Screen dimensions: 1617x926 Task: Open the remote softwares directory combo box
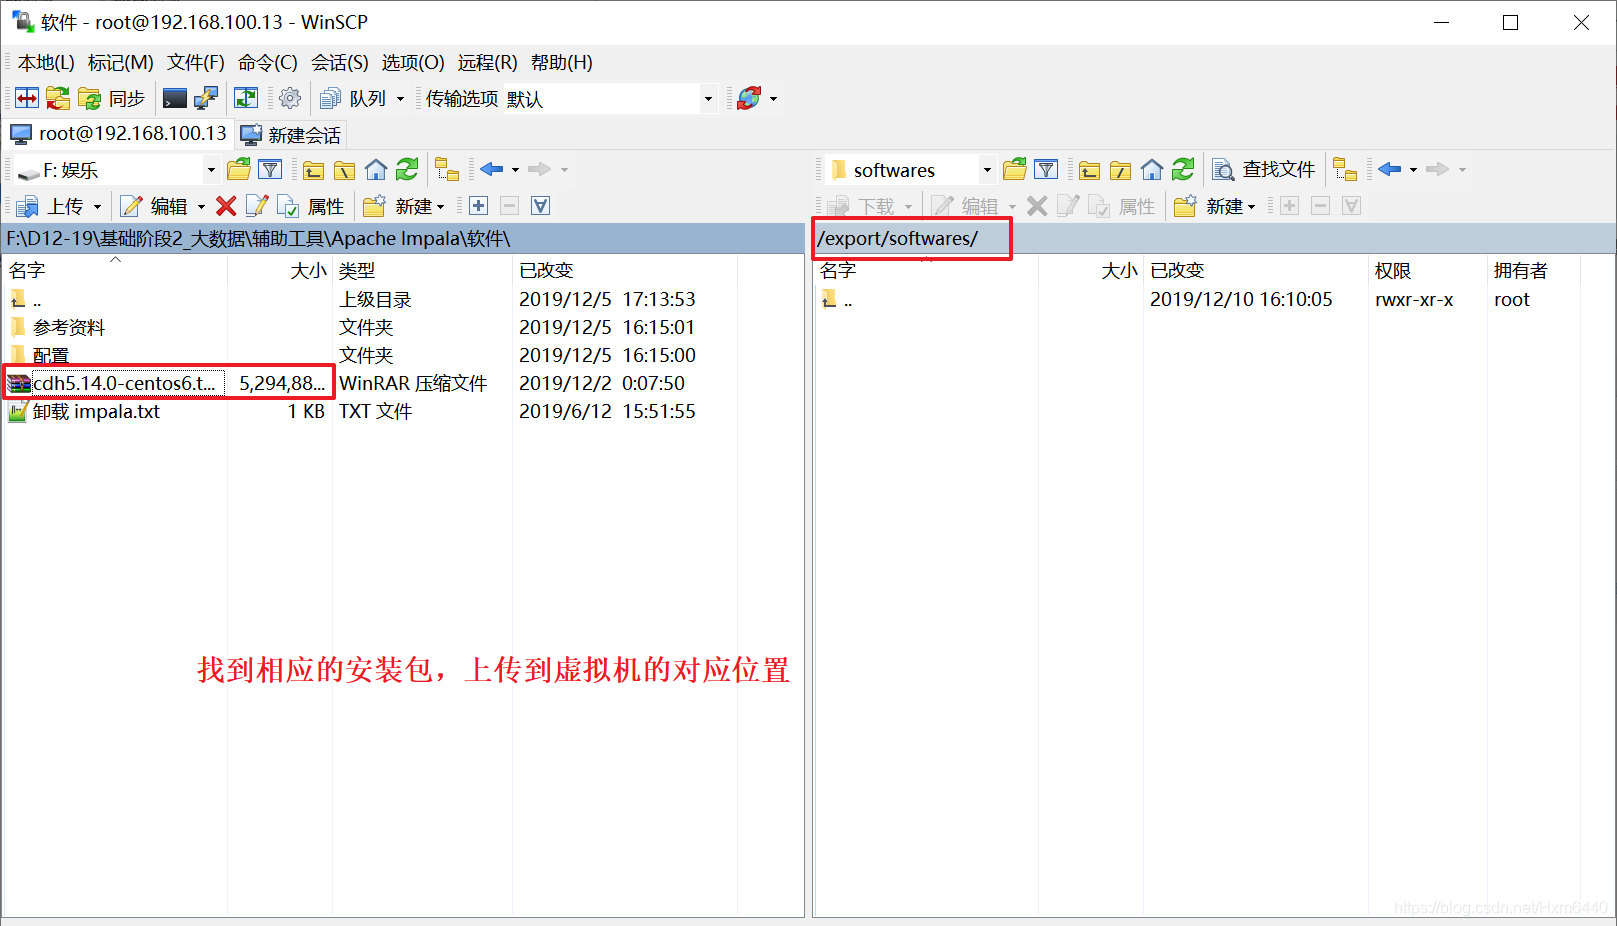click(911, 170)
